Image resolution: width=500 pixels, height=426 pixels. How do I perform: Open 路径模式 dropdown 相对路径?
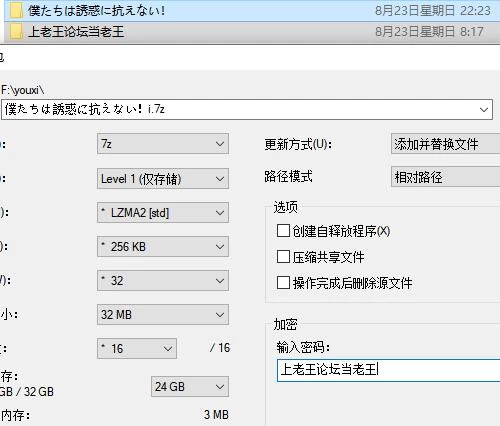tap(446, 177)
